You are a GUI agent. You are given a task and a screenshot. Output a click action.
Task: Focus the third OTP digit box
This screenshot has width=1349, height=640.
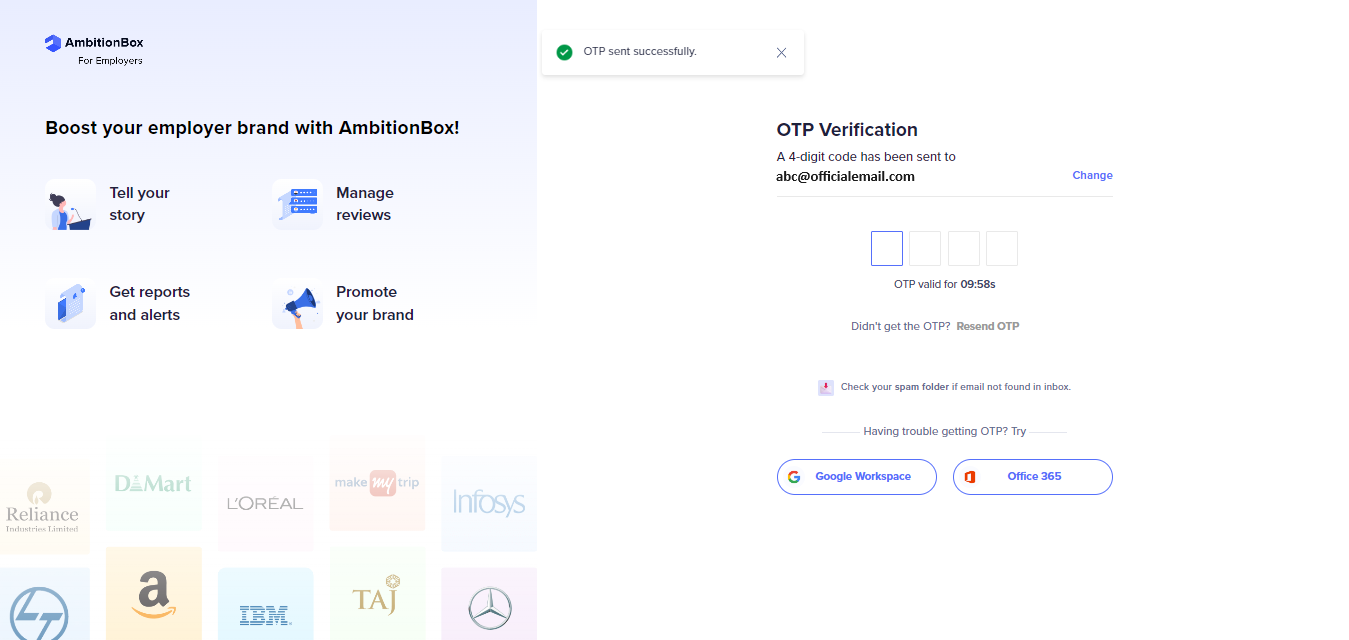click(964, 248)
